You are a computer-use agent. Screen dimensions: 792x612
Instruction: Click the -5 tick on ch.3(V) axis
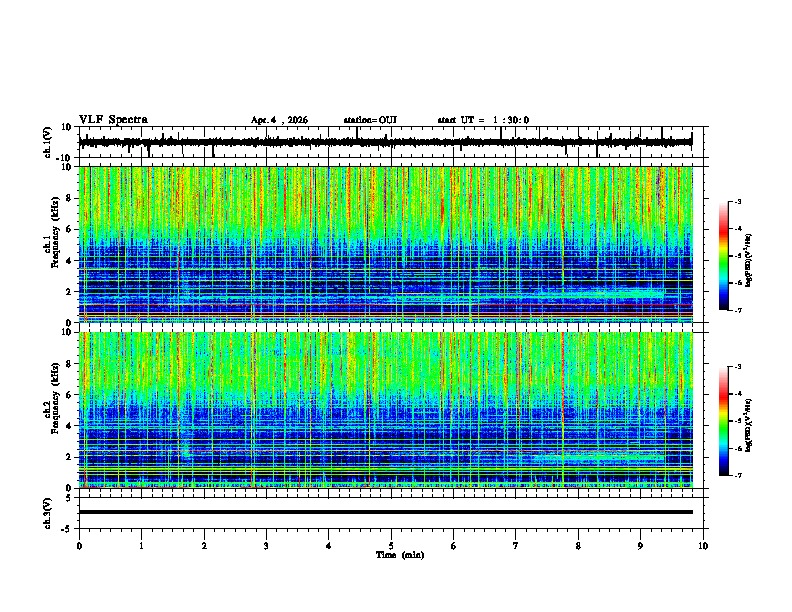pos(67,529)
